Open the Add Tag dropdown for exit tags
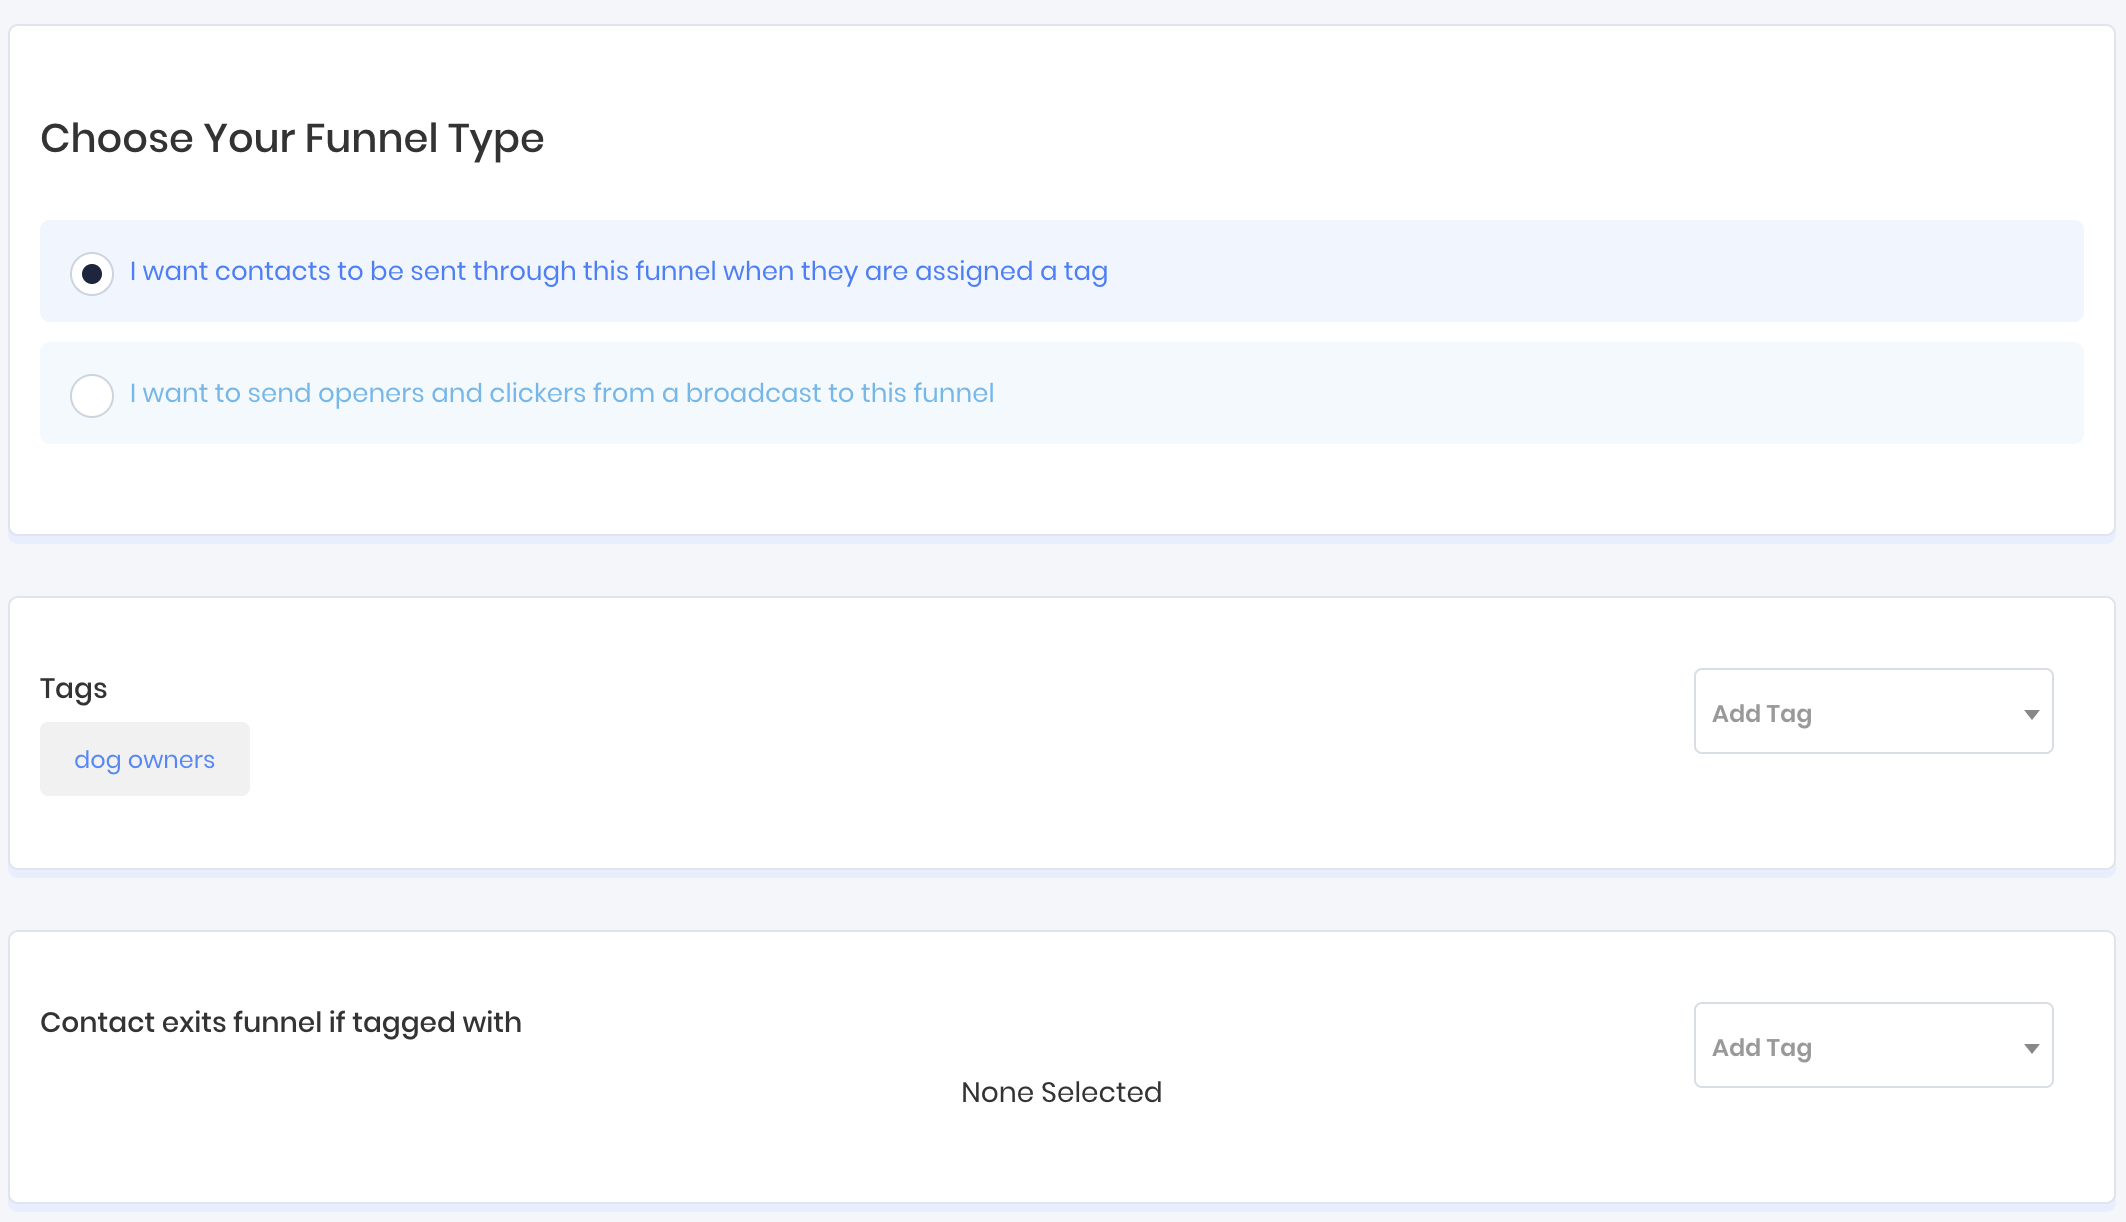Viewport: 2126px width, 1222px height. pyautogui.click(x=1872, y=1046)
